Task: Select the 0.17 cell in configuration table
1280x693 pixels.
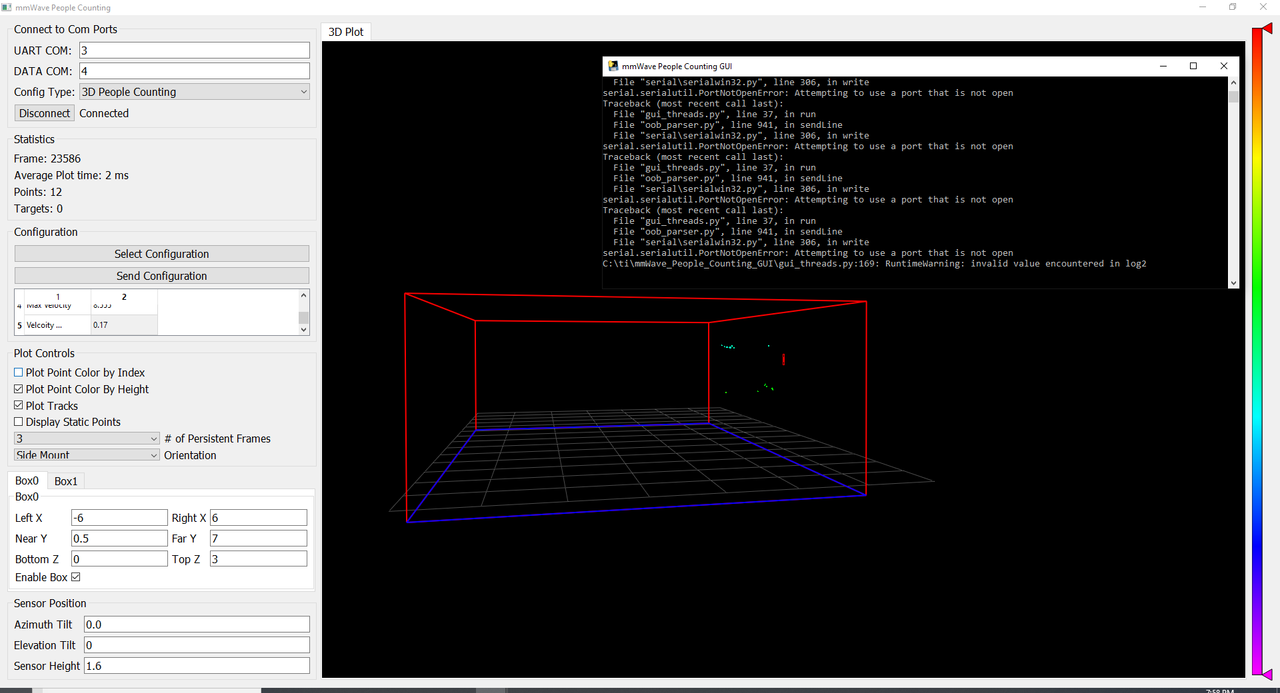Action: [x=124, y=325]
